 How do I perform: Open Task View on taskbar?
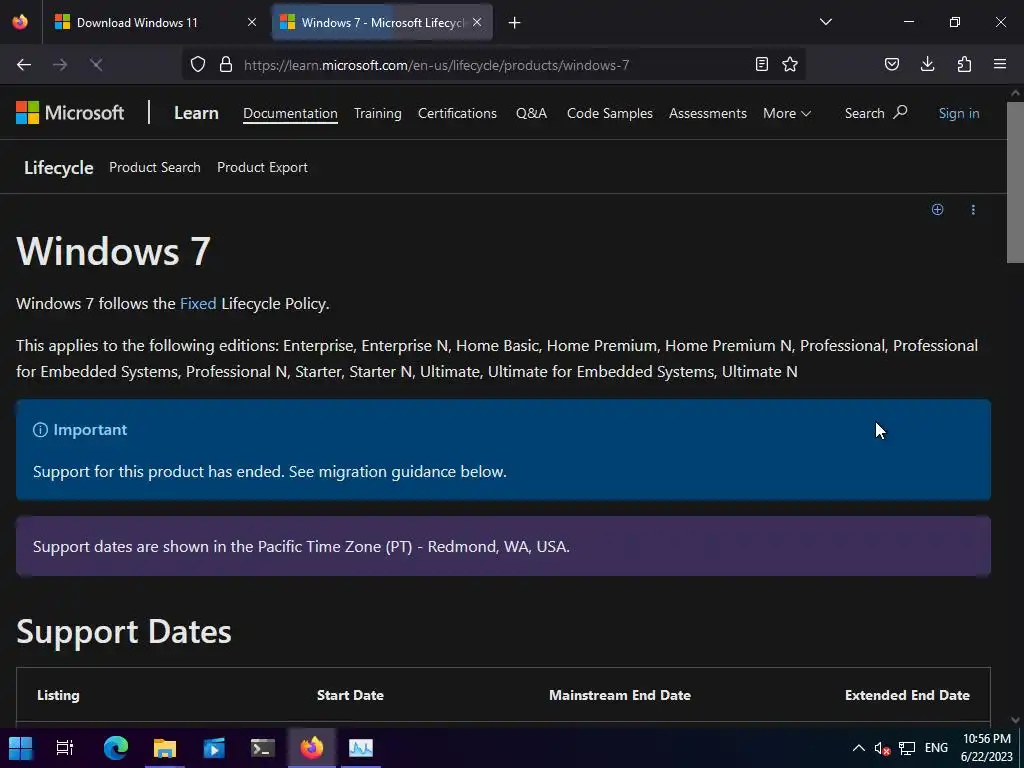pos(65,748)
